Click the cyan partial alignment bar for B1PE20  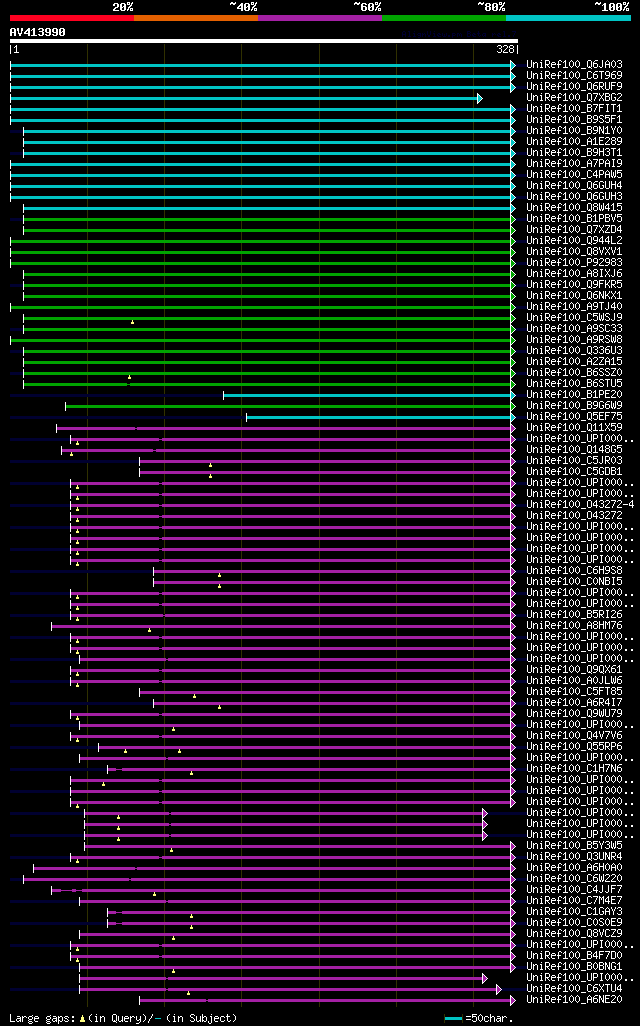[x=369, y=395]
